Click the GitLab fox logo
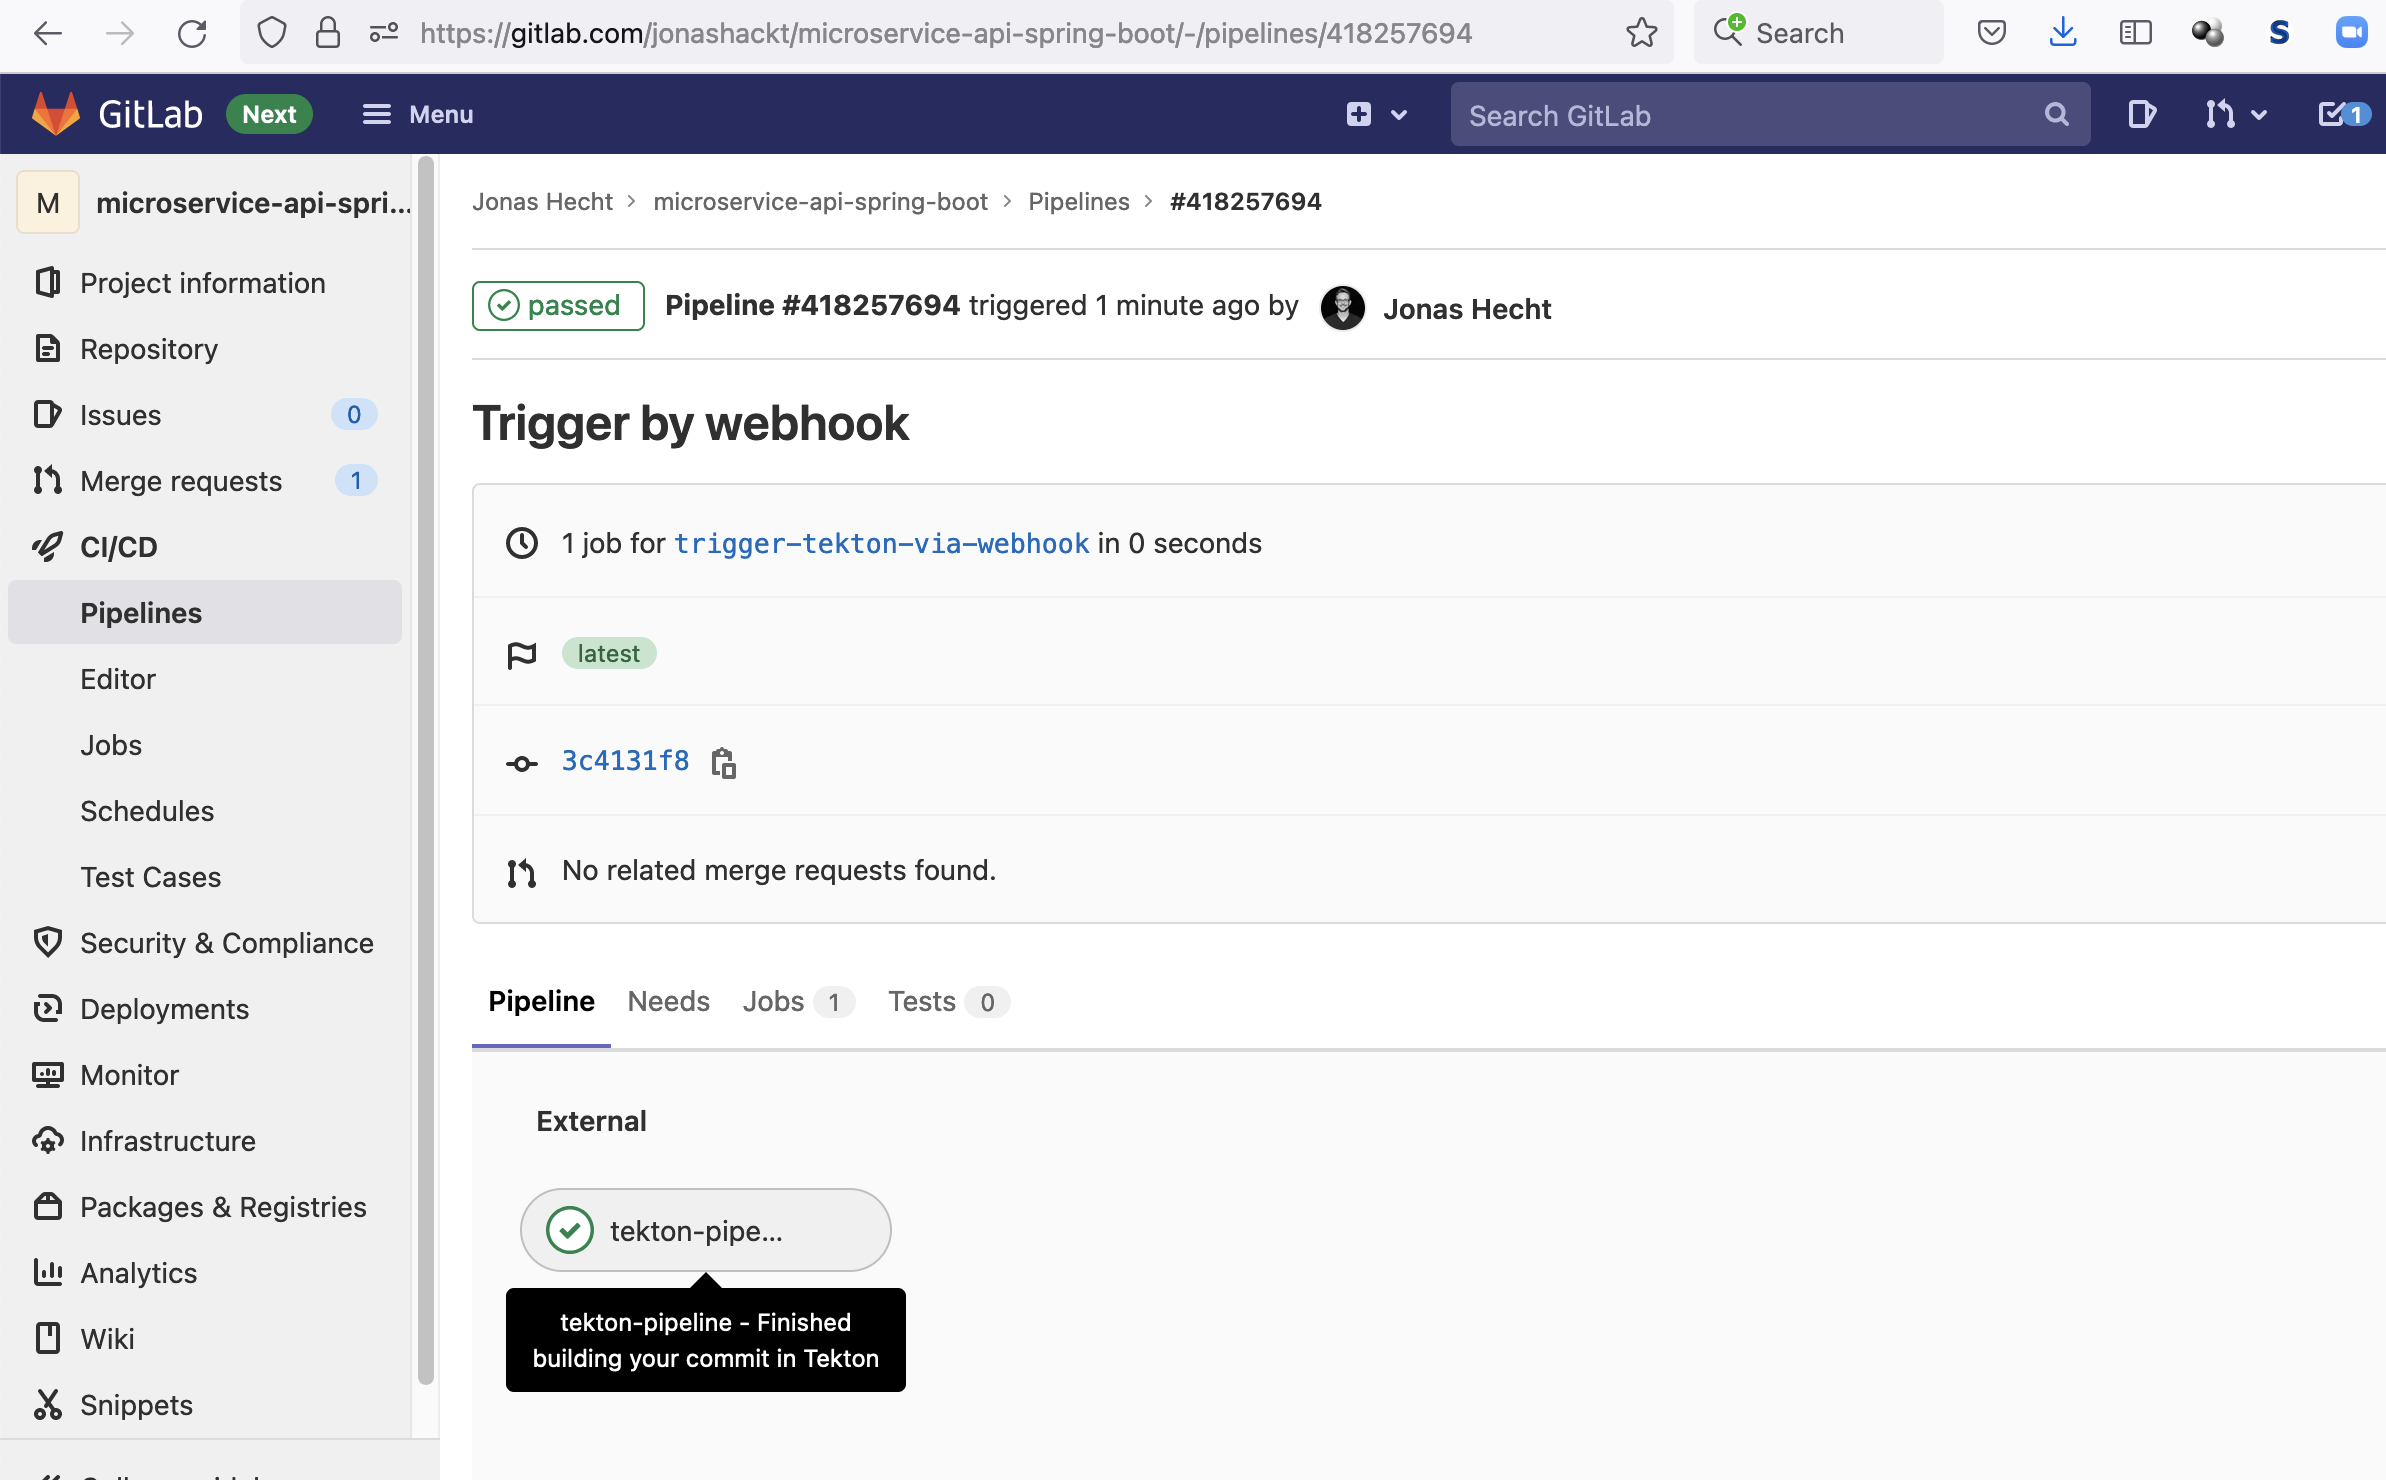This screenshot has width=2386, height=1480. pos(56,114)
